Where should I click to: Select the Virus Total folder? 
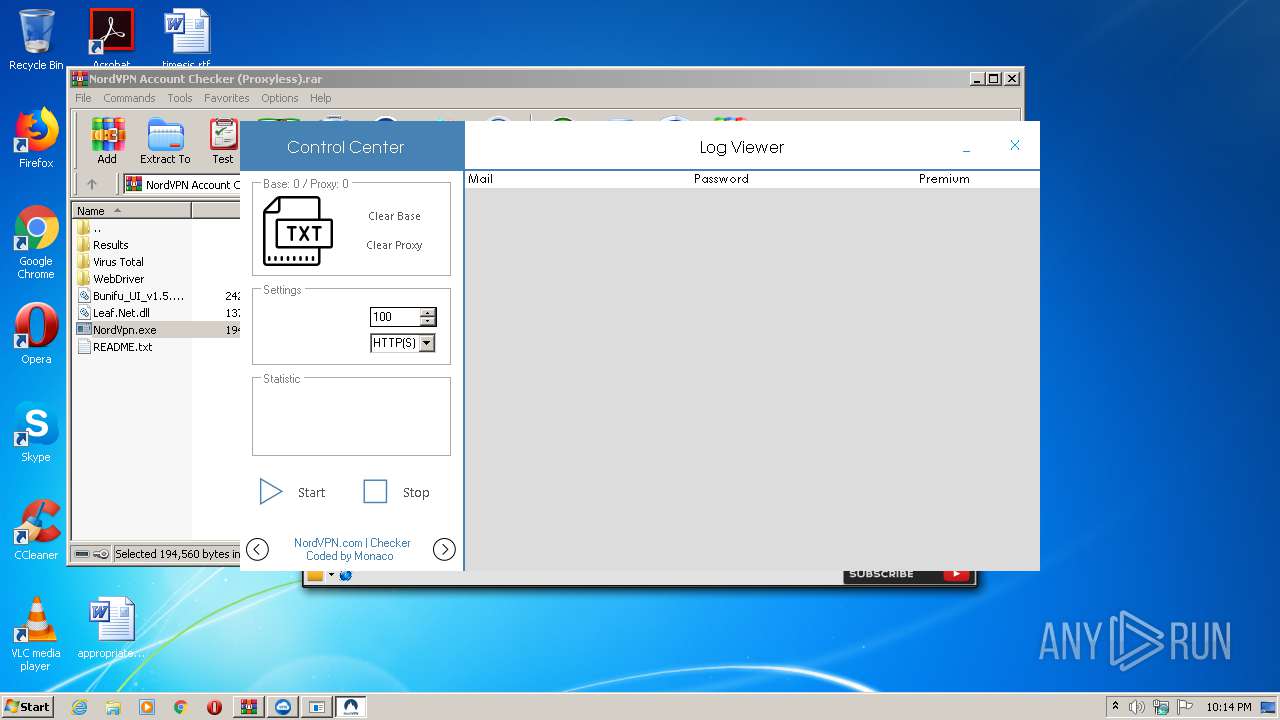click(110, 262)
